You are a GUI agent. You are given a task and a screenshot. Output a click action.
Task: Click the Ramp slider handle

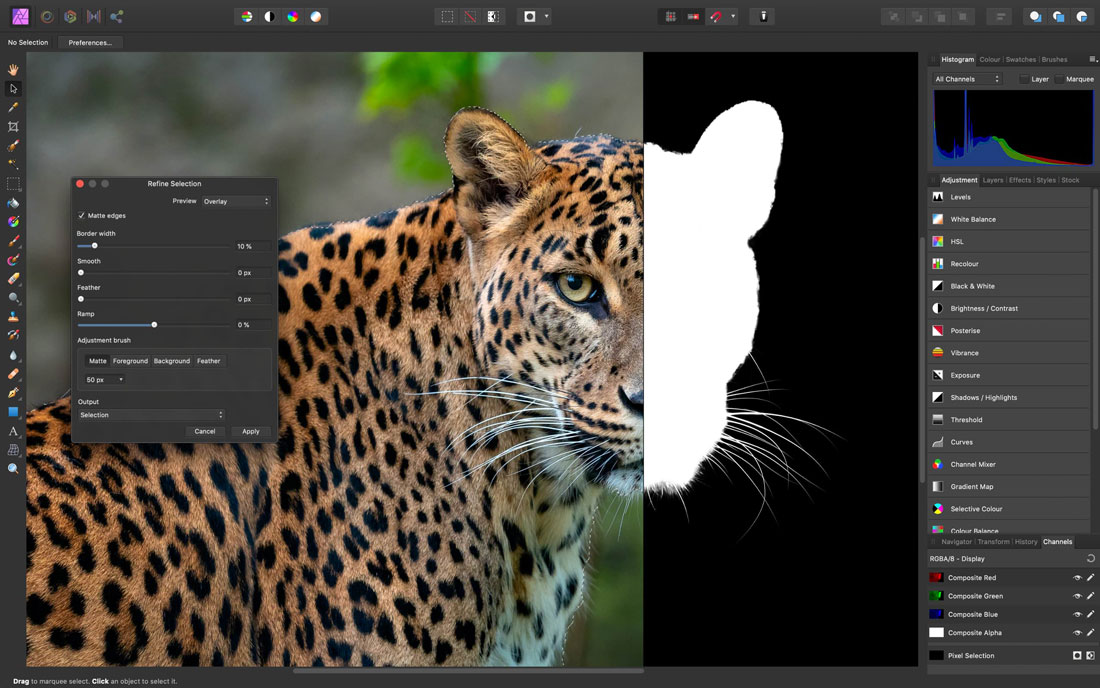point(154,325)
